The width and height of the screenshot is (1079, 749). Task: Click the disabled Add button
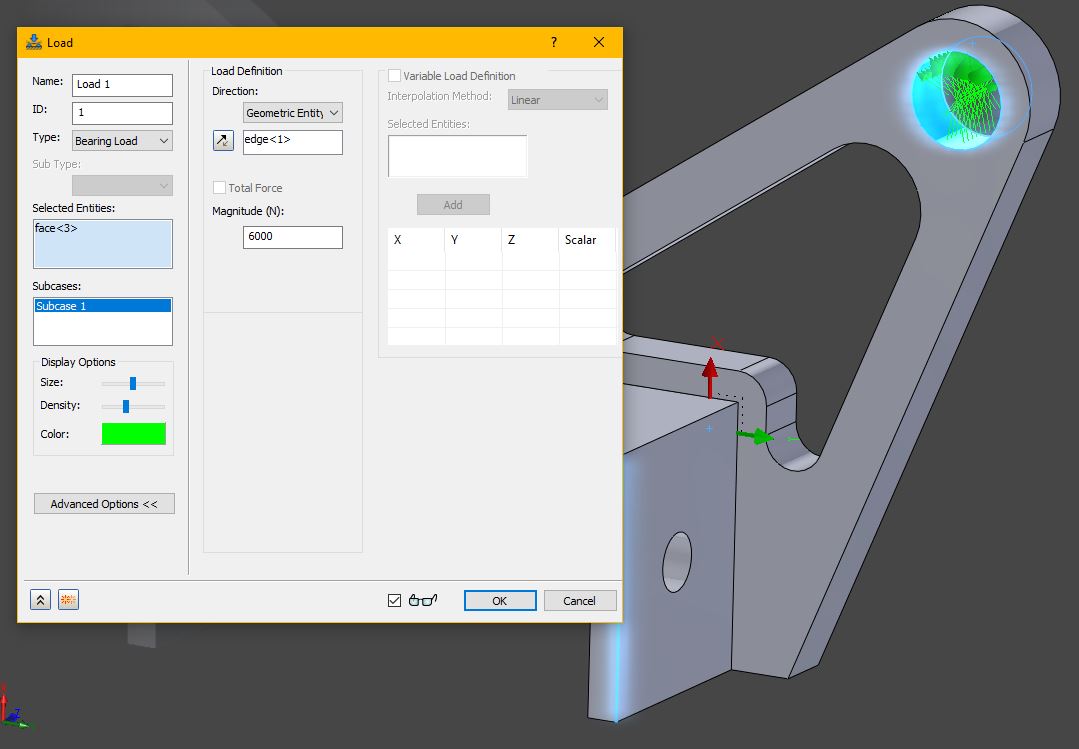pos(453,204)
